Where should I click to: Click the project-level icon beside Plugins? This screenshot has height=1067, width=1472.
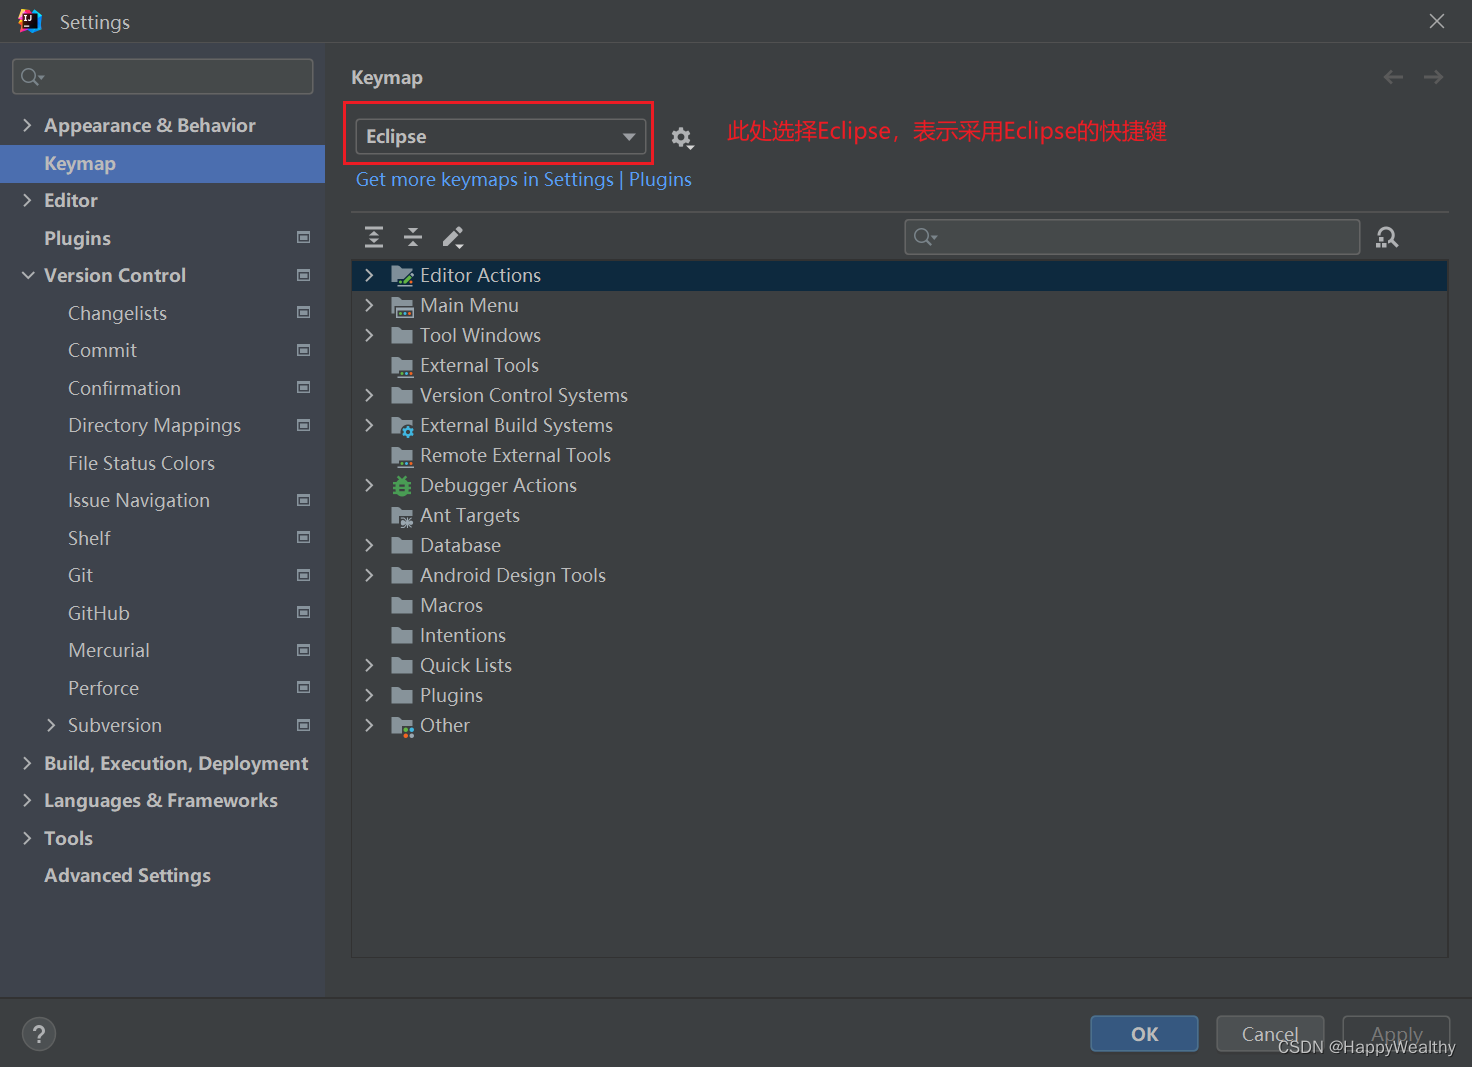(303, 238)
